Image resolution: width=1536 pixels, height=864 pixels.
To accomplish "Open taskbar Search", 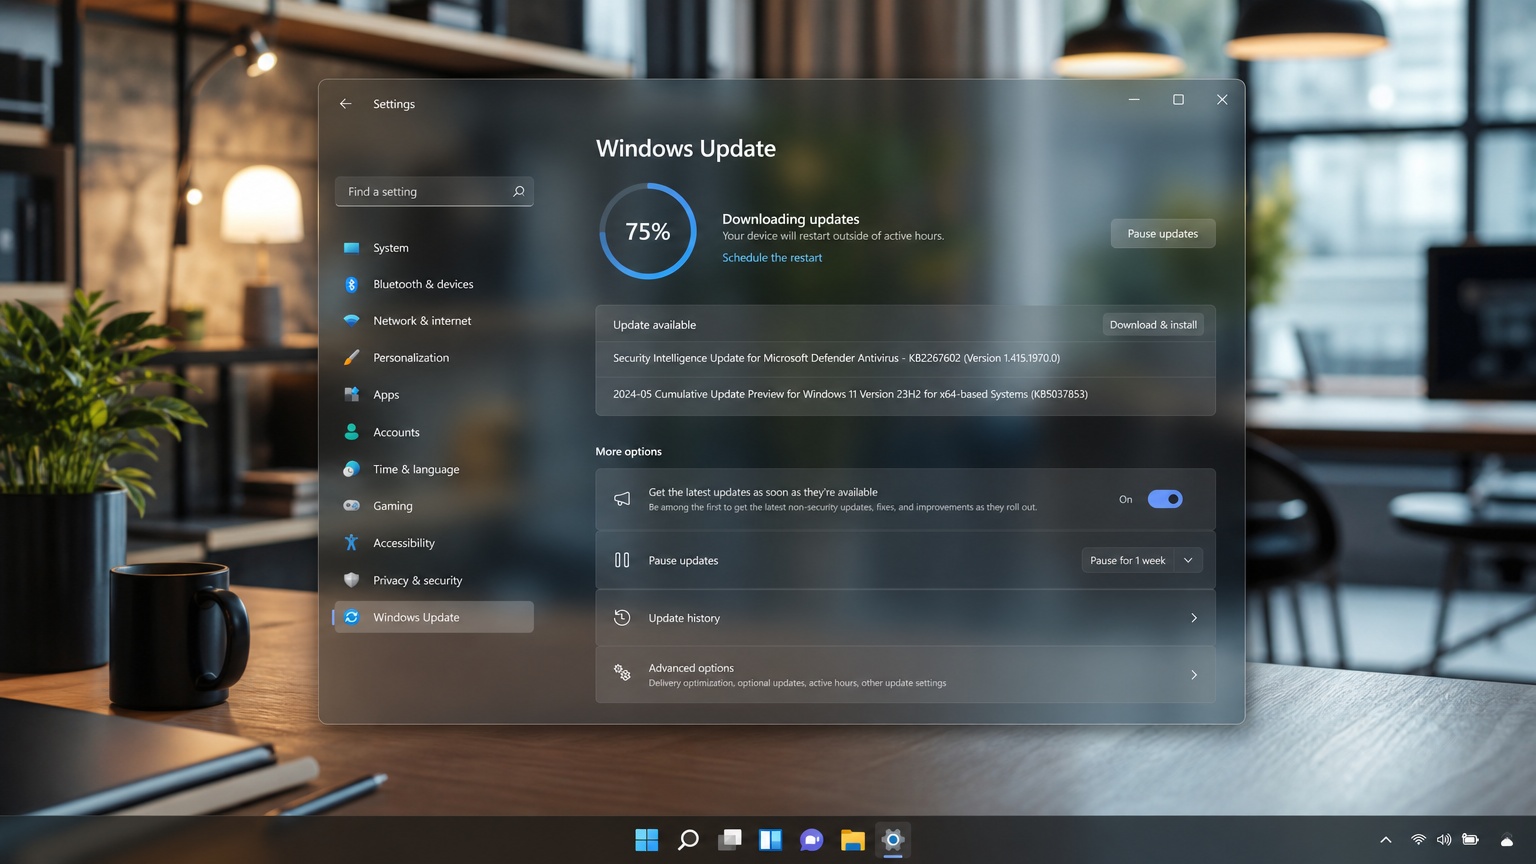I will pyautogui.click(x=688, y=840).
